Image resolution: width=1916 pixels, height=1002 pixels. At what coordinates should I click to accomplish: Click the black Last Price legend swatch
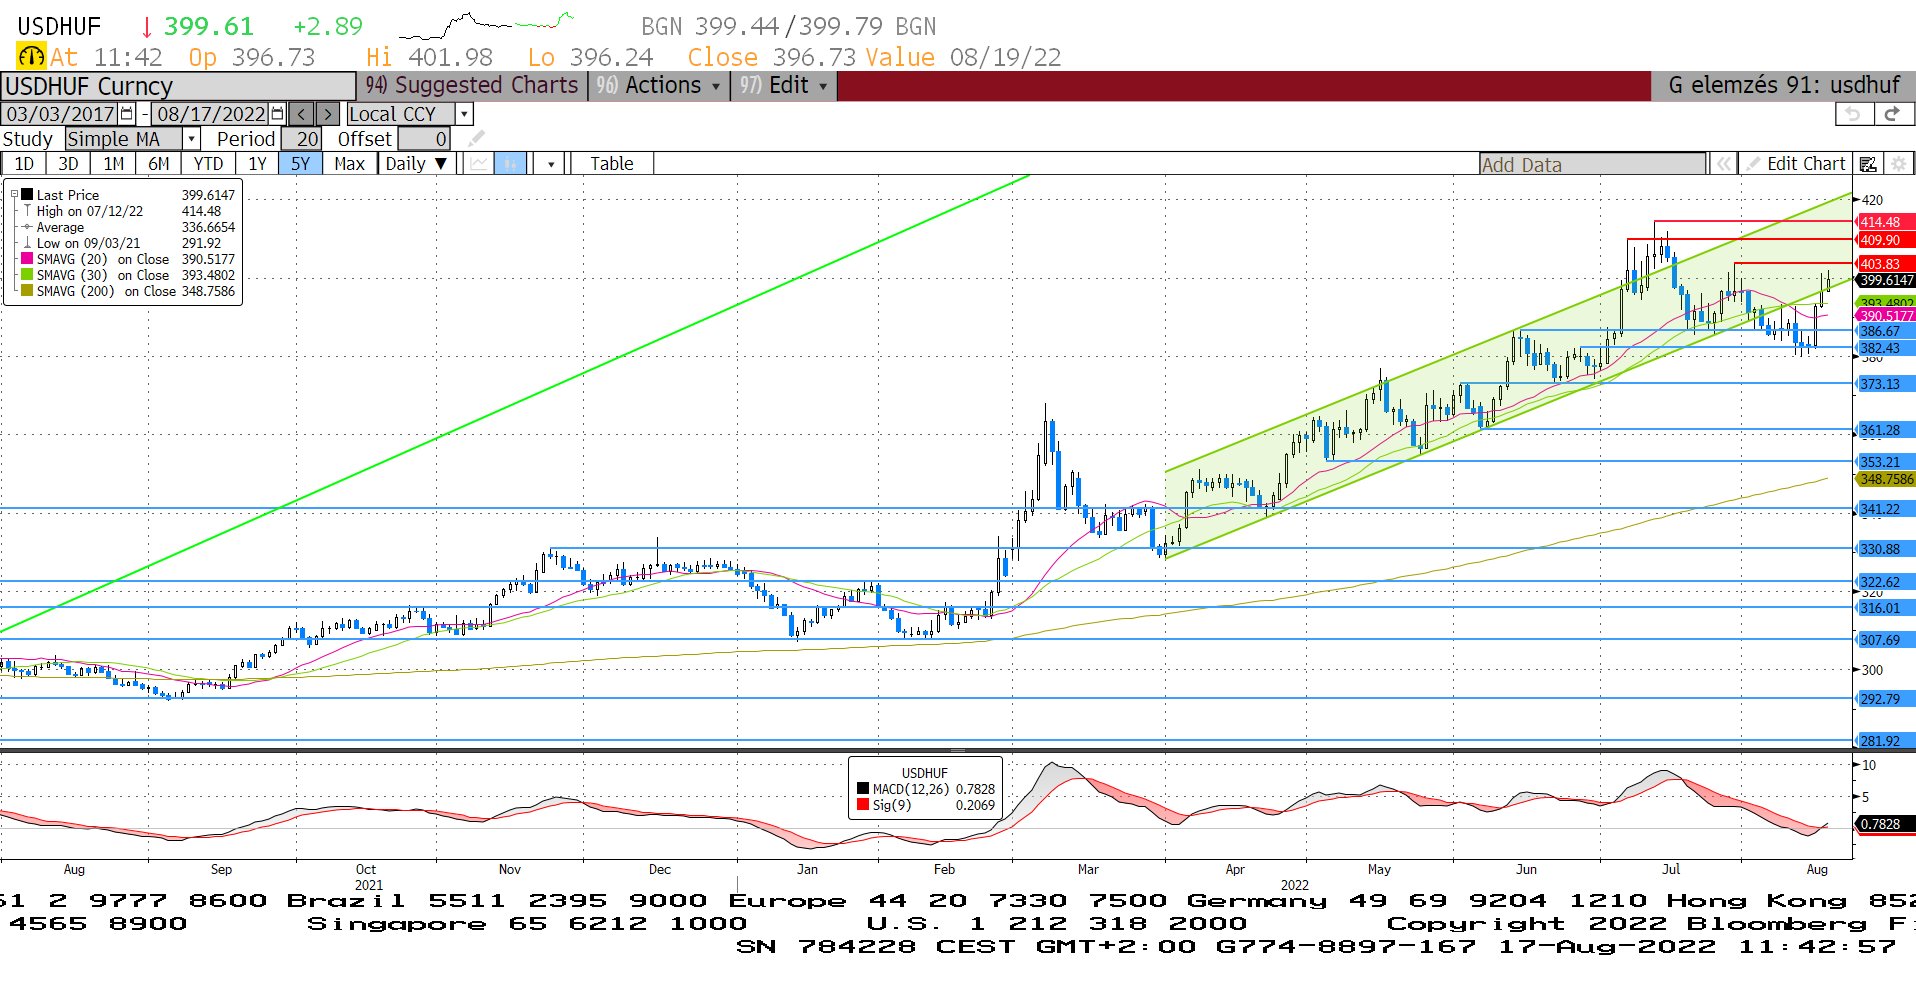pyautogui.click(x=27, y=195)
